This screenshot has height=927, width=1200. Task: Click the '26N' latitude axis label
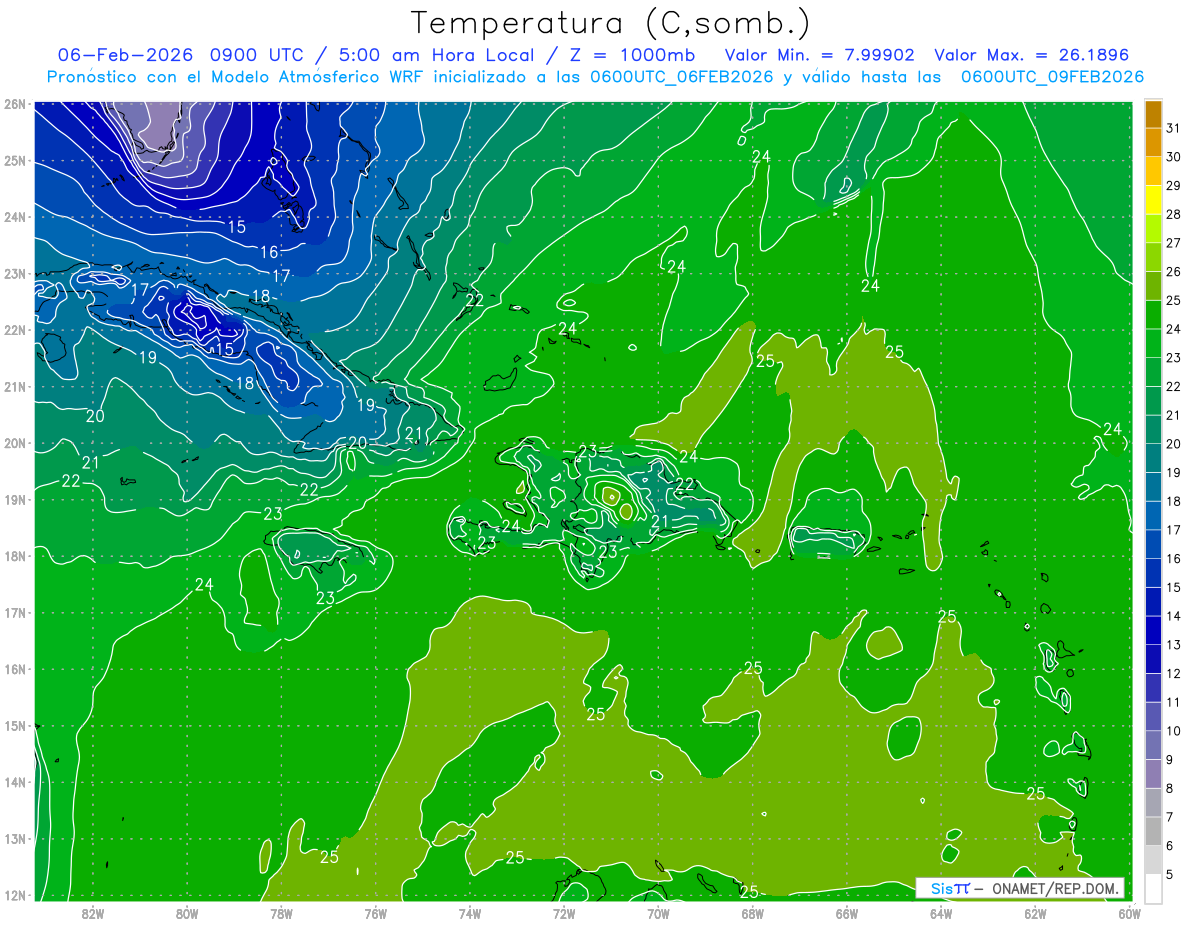coord(15,103)
